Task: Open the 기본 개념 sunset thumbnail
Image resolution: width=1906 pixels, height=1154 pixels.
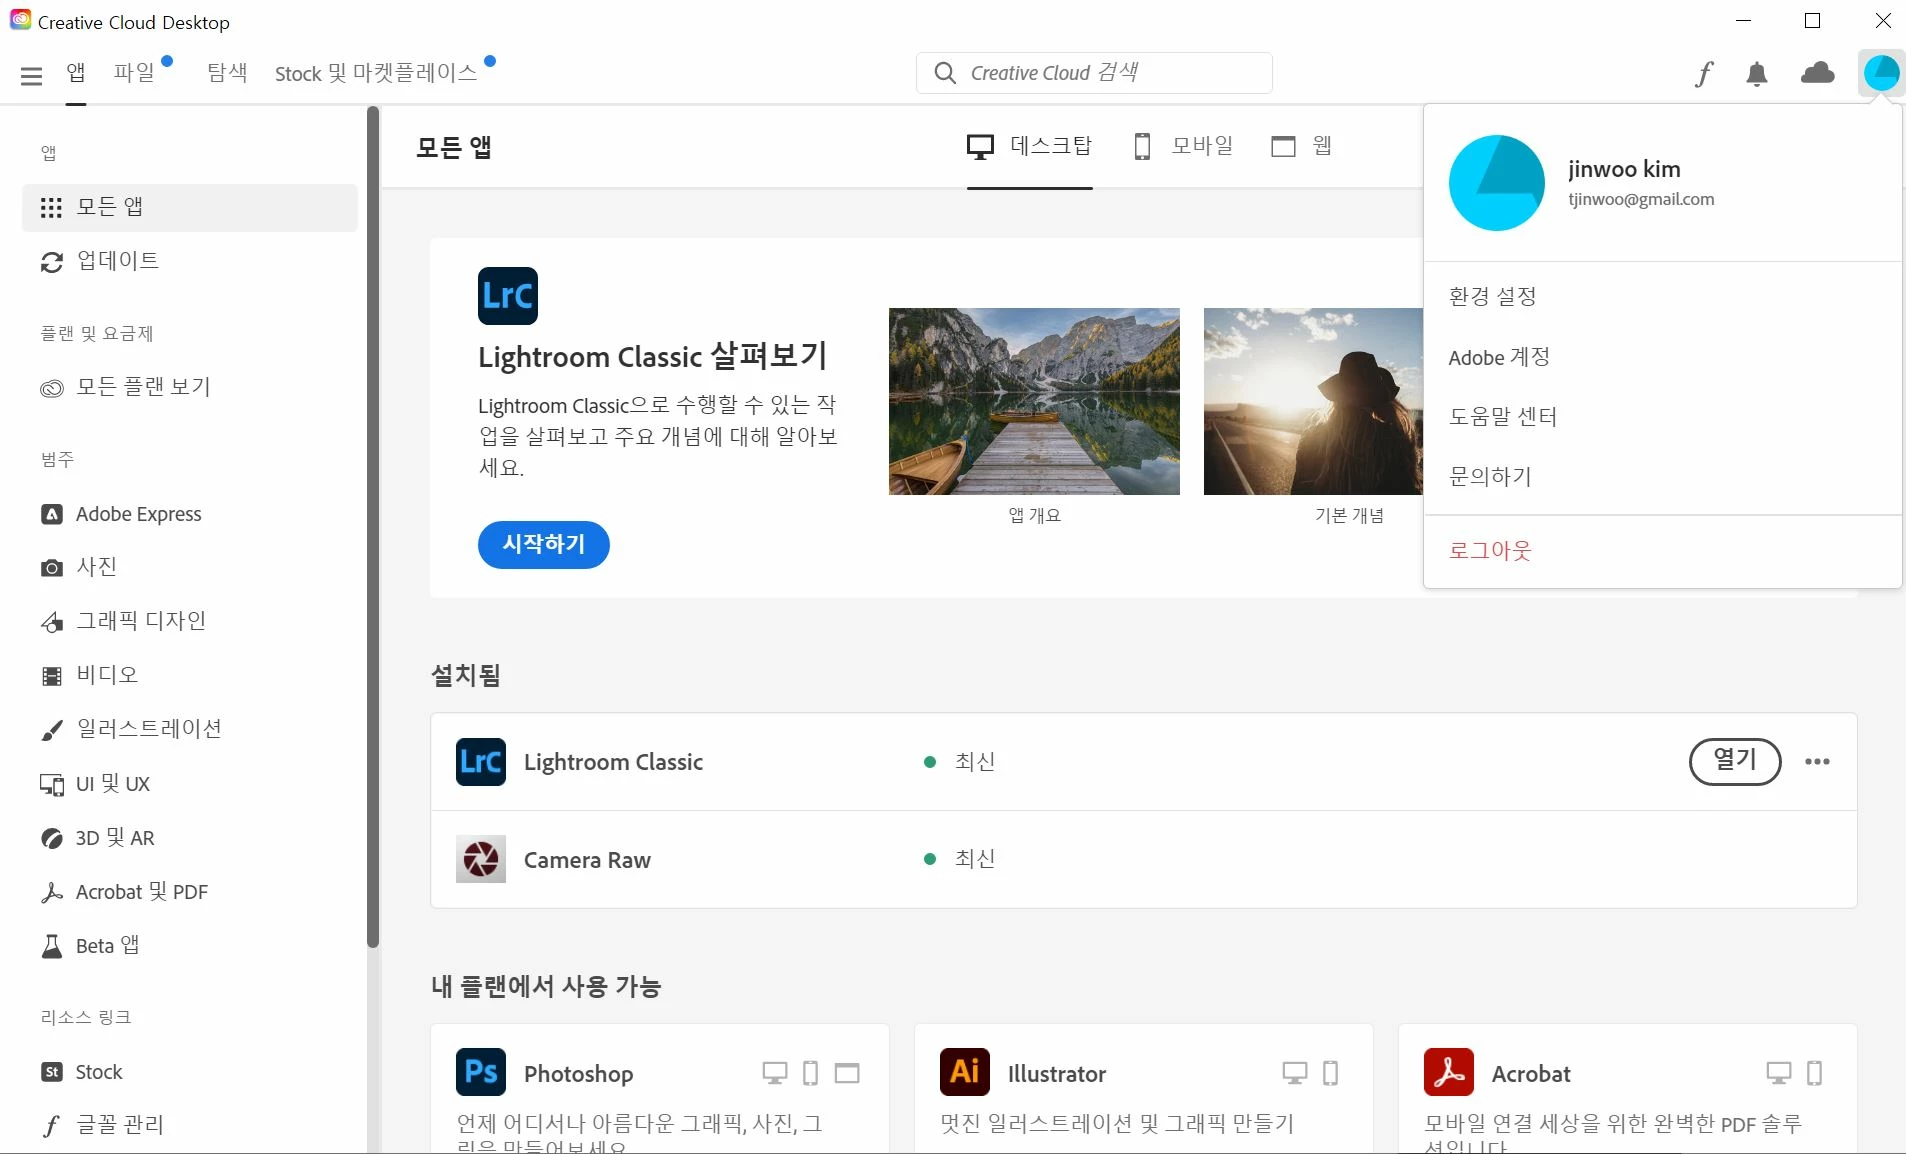Action: [1313, 401]
